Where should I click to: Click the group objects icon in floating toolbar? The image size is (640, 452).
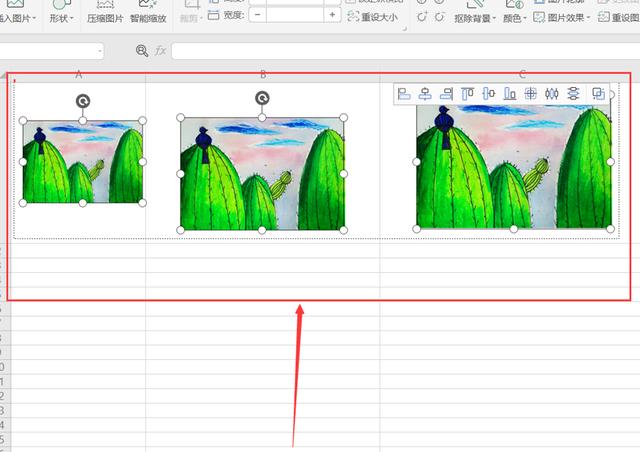tap(598, 94)
